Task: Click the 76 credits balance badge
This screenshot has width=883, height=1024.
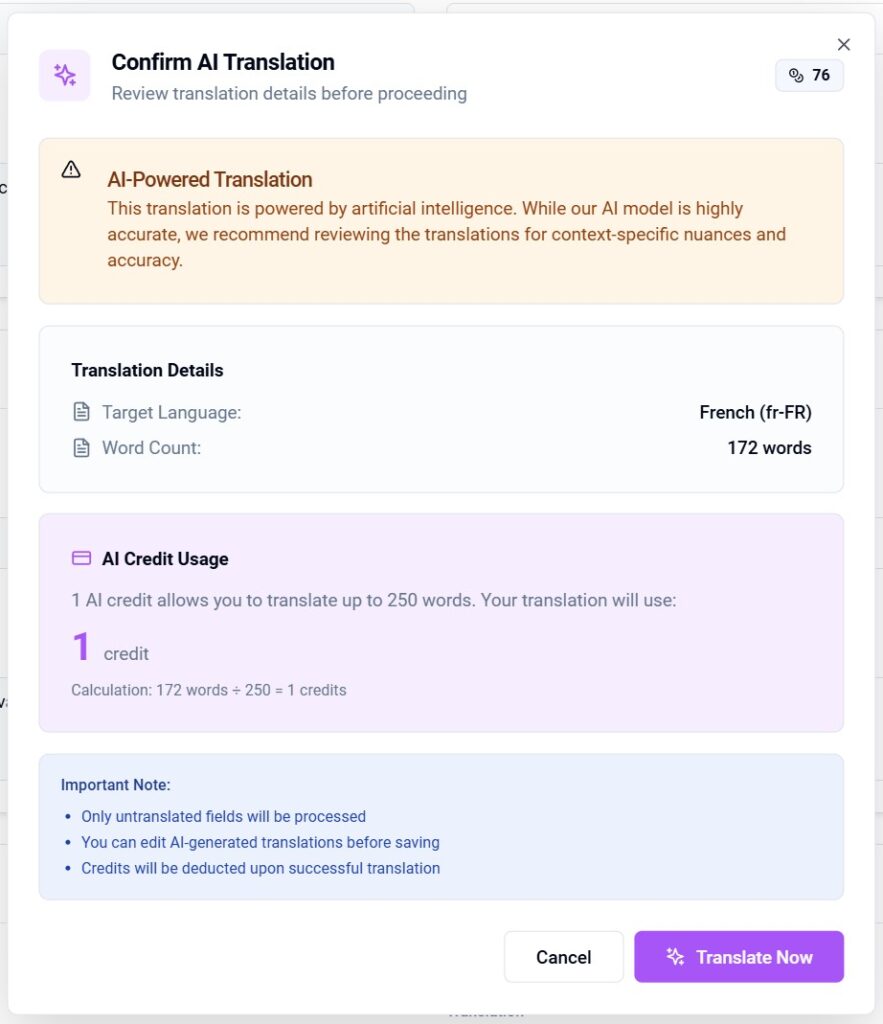Action: [809, 76]
